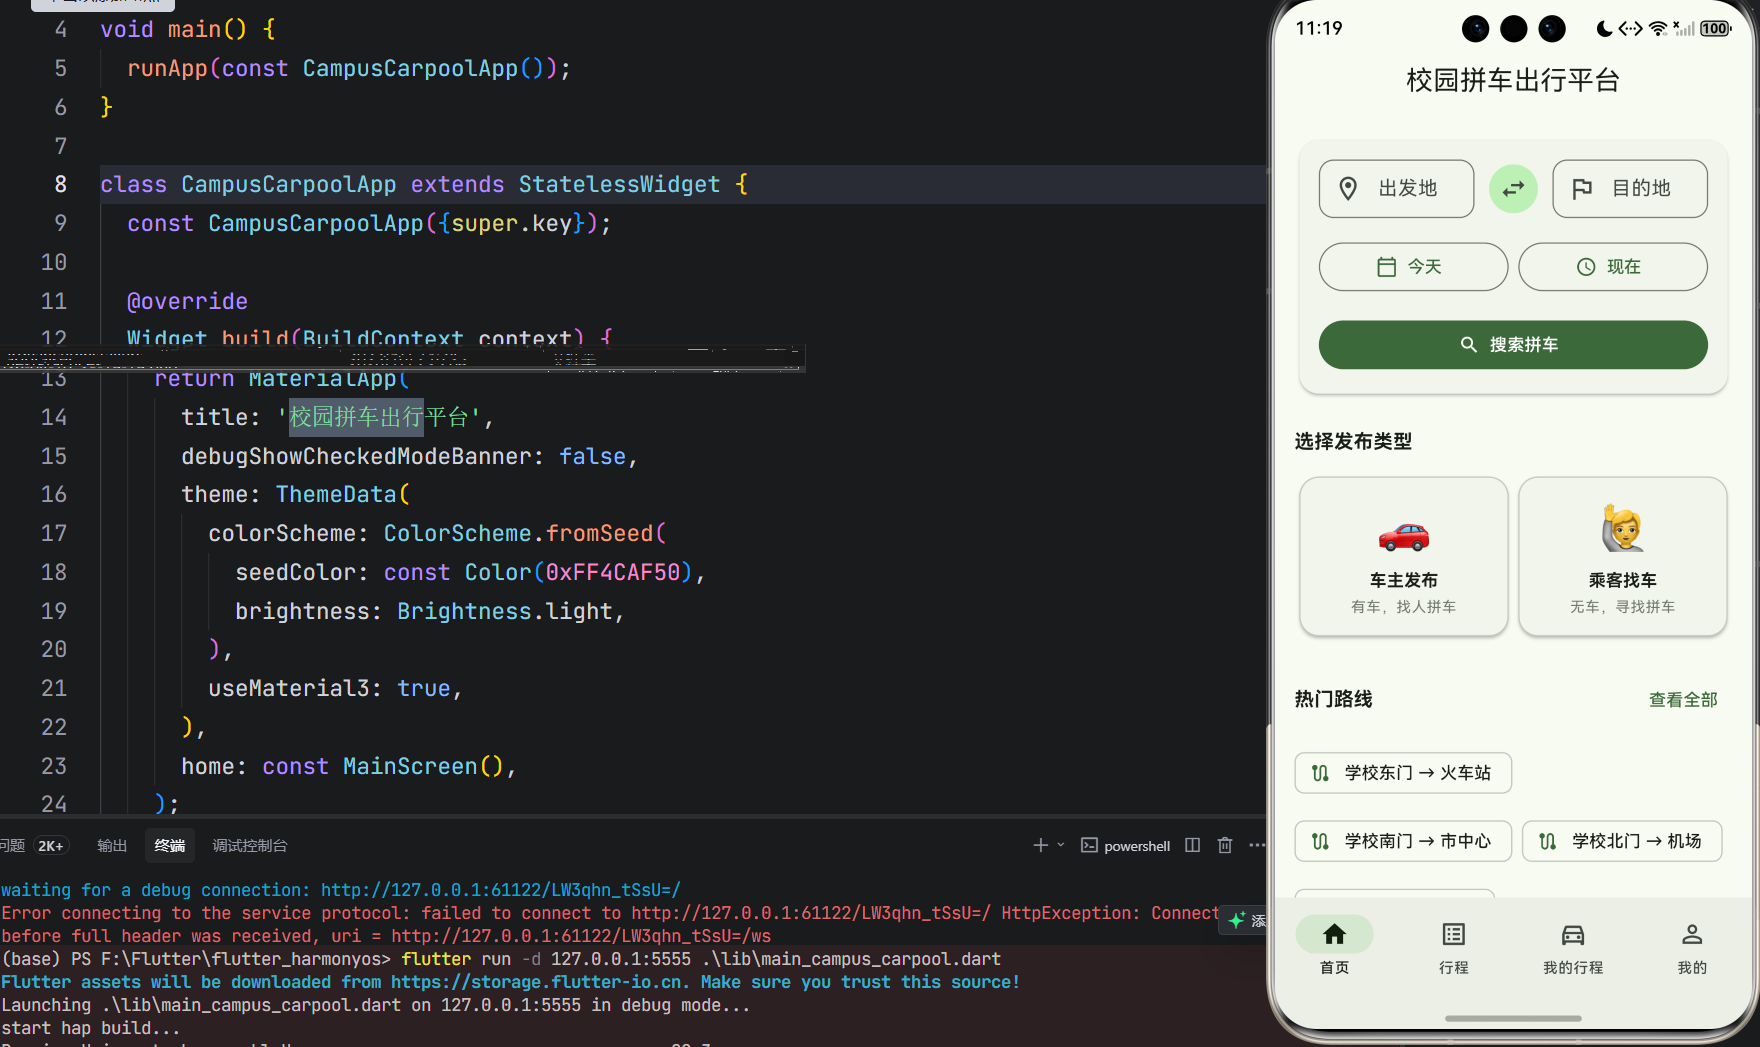Open the 我的行程 tab in the bottom navigation
This screenshot has height=1047, width=1760.
coord(1573,947)
